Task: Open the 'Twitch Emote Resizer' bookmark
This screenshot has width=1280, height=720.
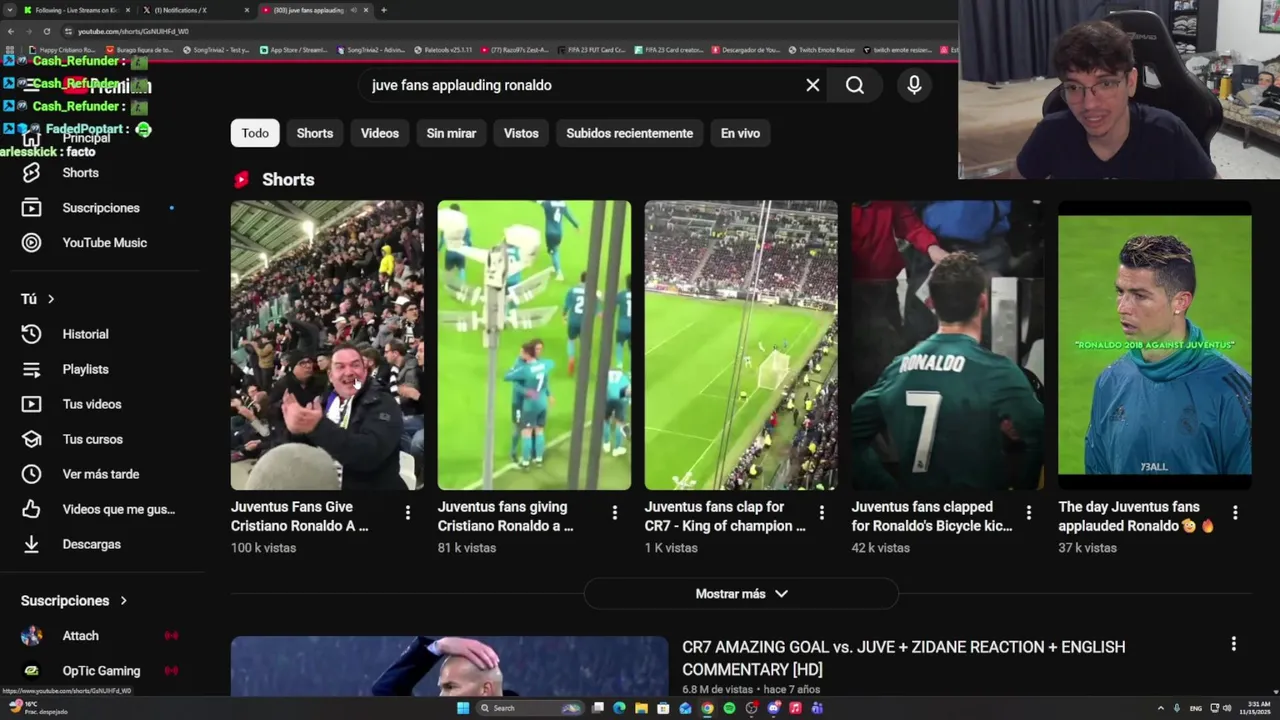Action: pyautogui.click(x=822, y=50)
